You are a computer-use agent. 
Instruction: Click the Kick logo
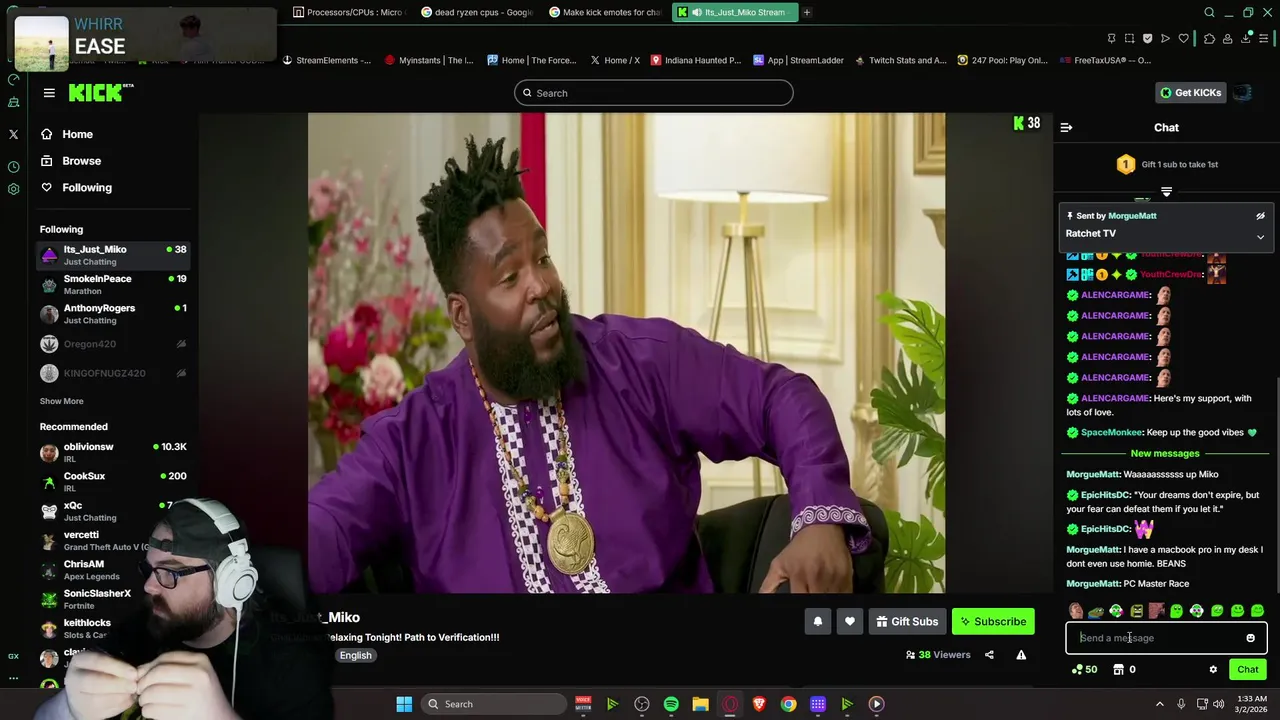tap(100, 93)
